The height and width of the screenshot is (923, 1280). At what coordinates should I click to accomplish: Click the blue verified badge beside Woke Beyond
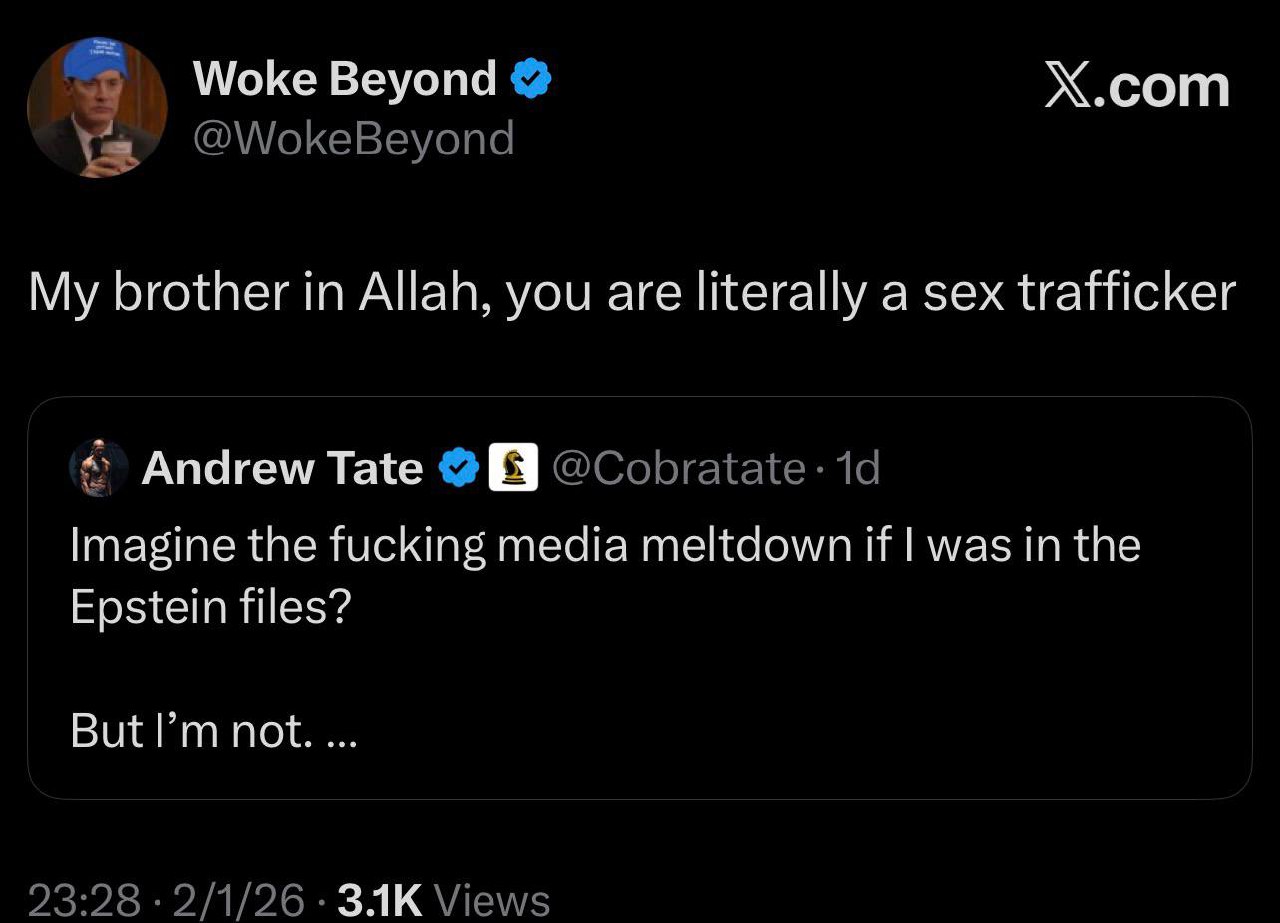click(x=531, y=79)
